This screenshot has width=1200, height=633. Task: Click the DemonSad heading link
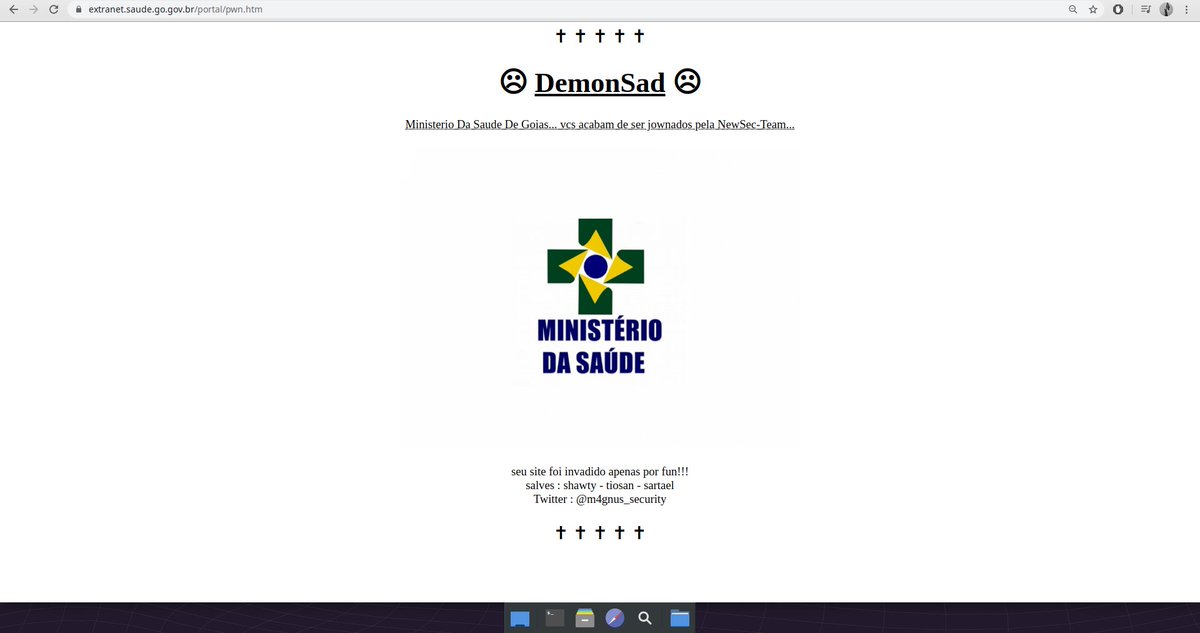click(600, 82)
